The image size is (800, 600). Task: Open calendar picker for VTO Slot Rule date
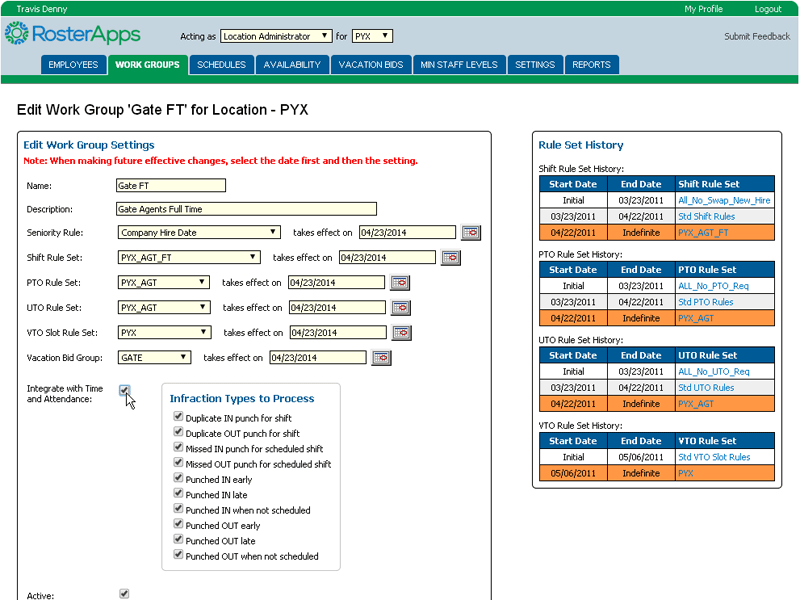[x=401, y=333]
